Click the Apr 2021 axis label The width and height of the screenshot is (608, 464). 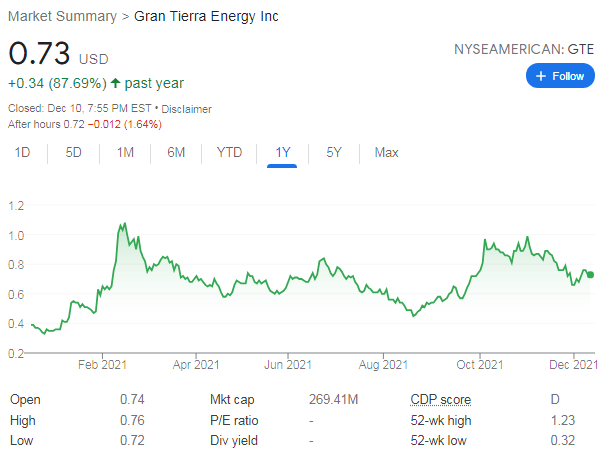point(196,365)
